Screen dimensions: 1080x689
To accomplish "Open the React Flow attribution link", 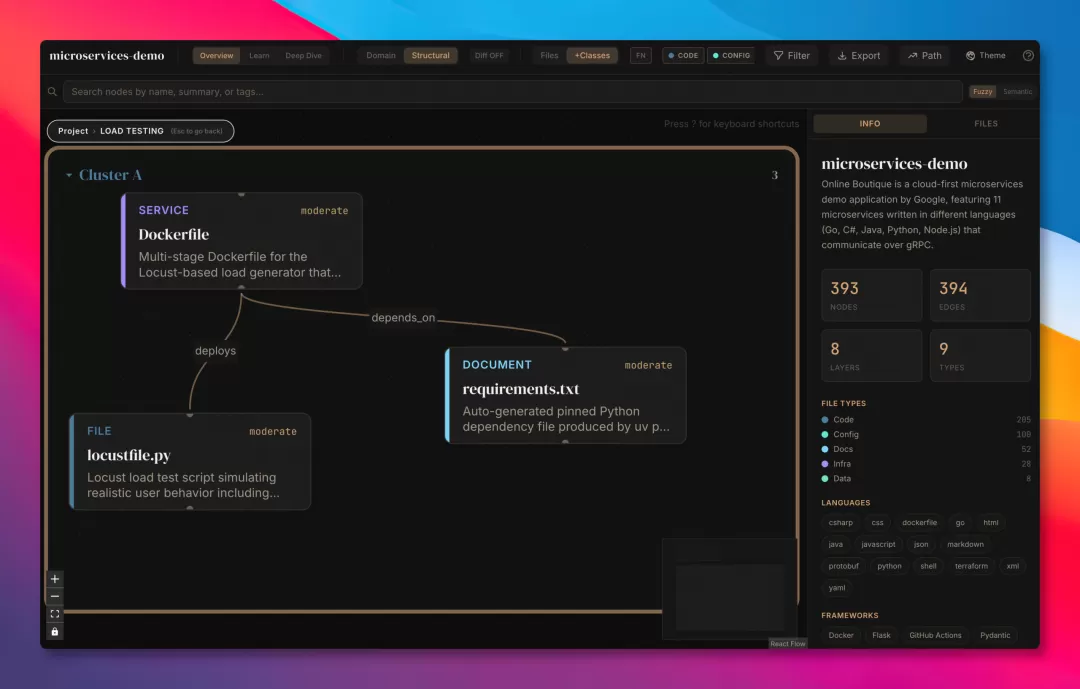I will pos(787,644).
